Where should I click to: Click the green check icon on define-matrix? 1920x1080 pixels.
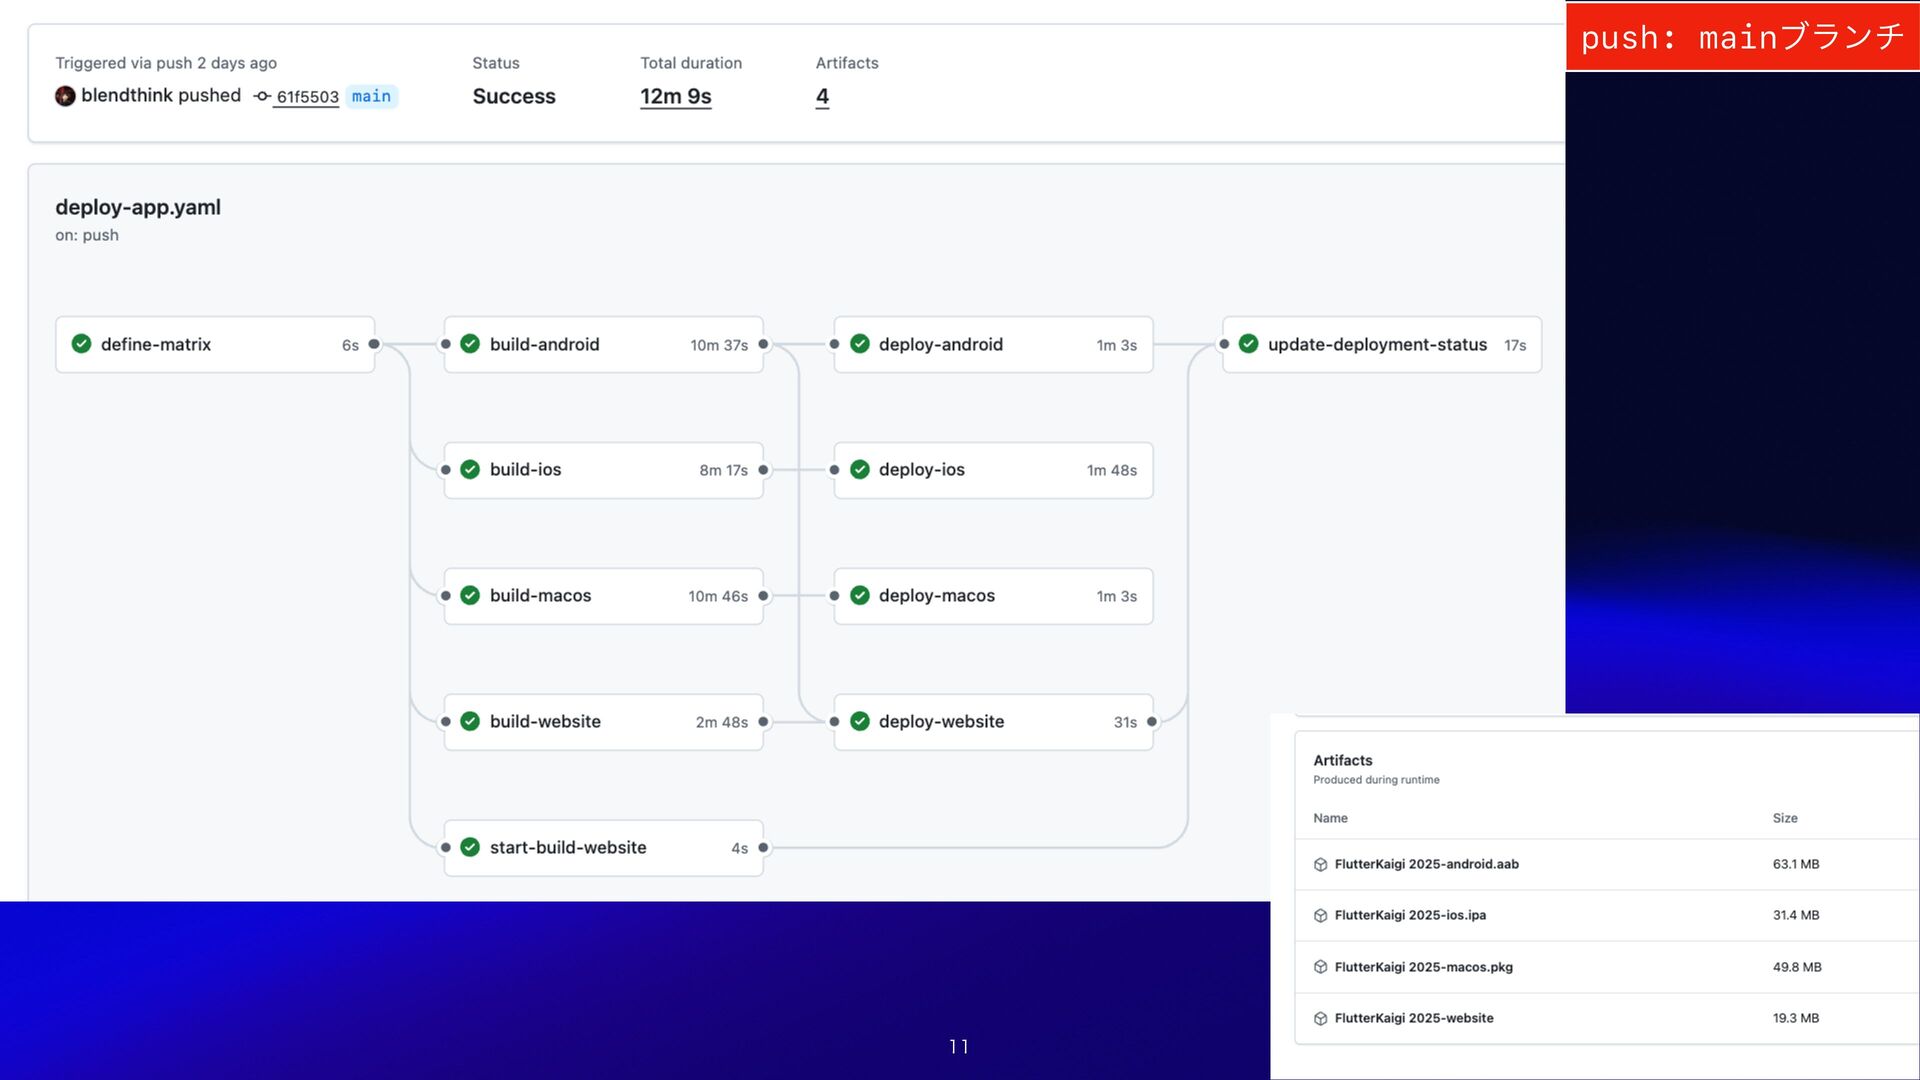pos(82,344)
